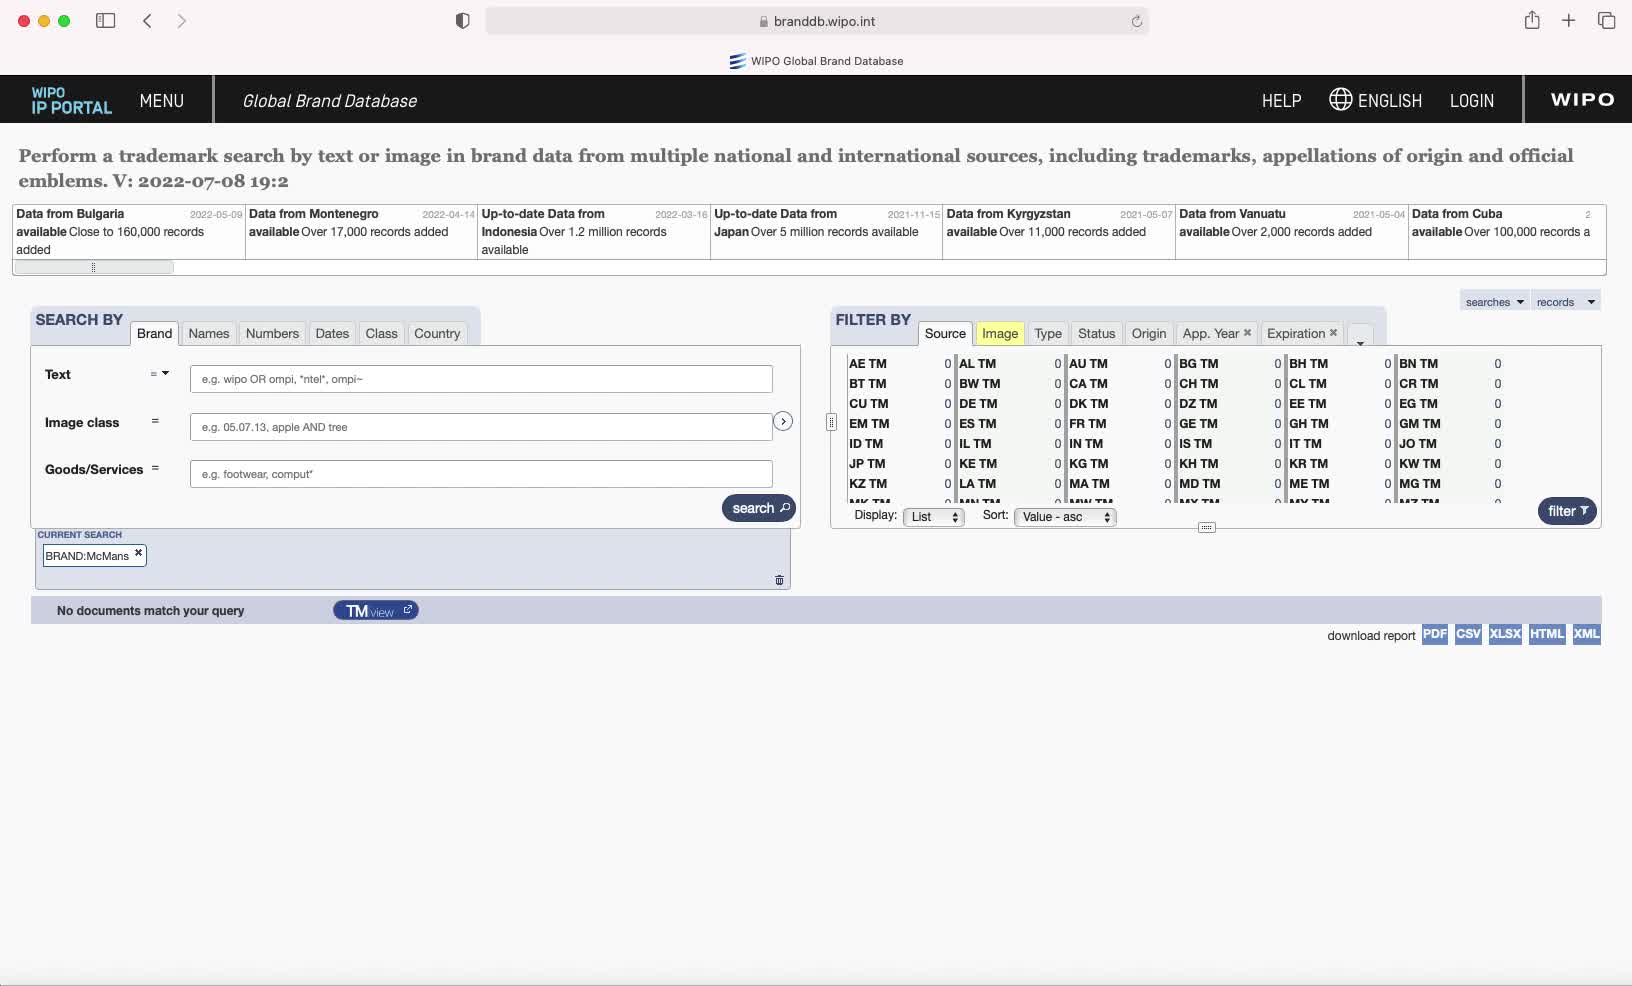
Task: Select AE TM source filter
Action: 868,364
